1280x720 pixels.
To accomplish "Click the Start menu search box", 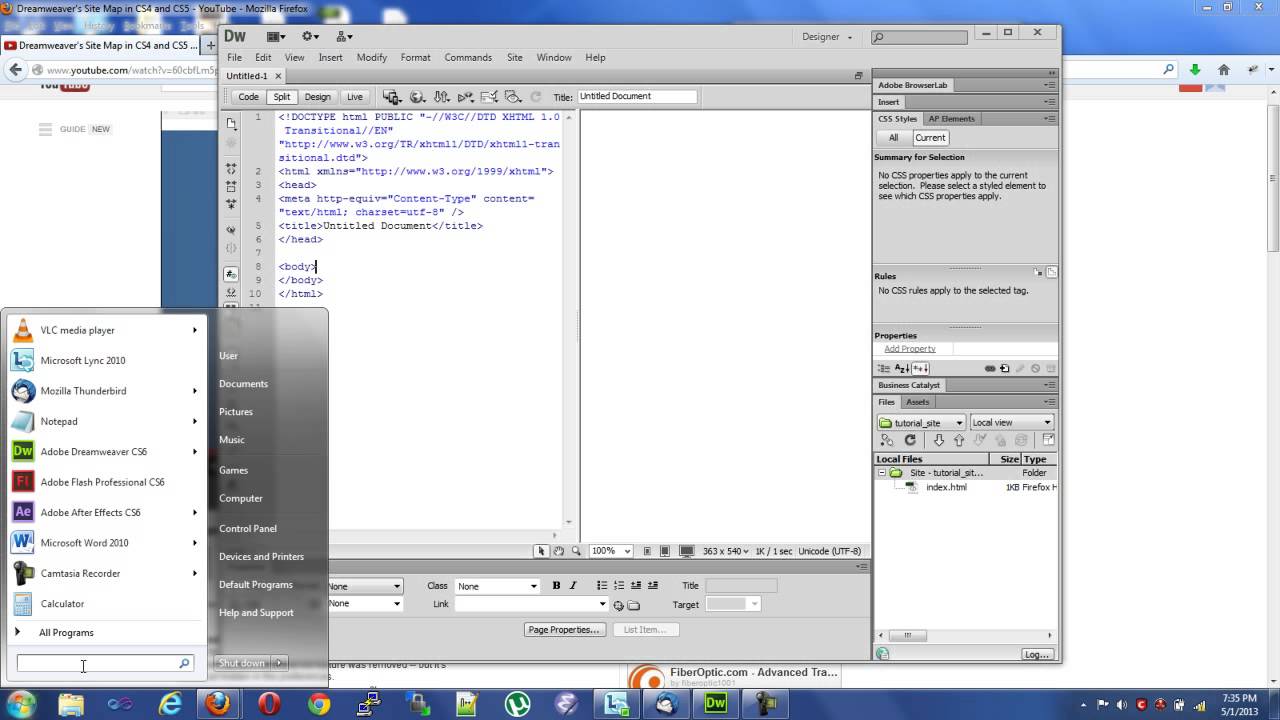I will point(104,664).
